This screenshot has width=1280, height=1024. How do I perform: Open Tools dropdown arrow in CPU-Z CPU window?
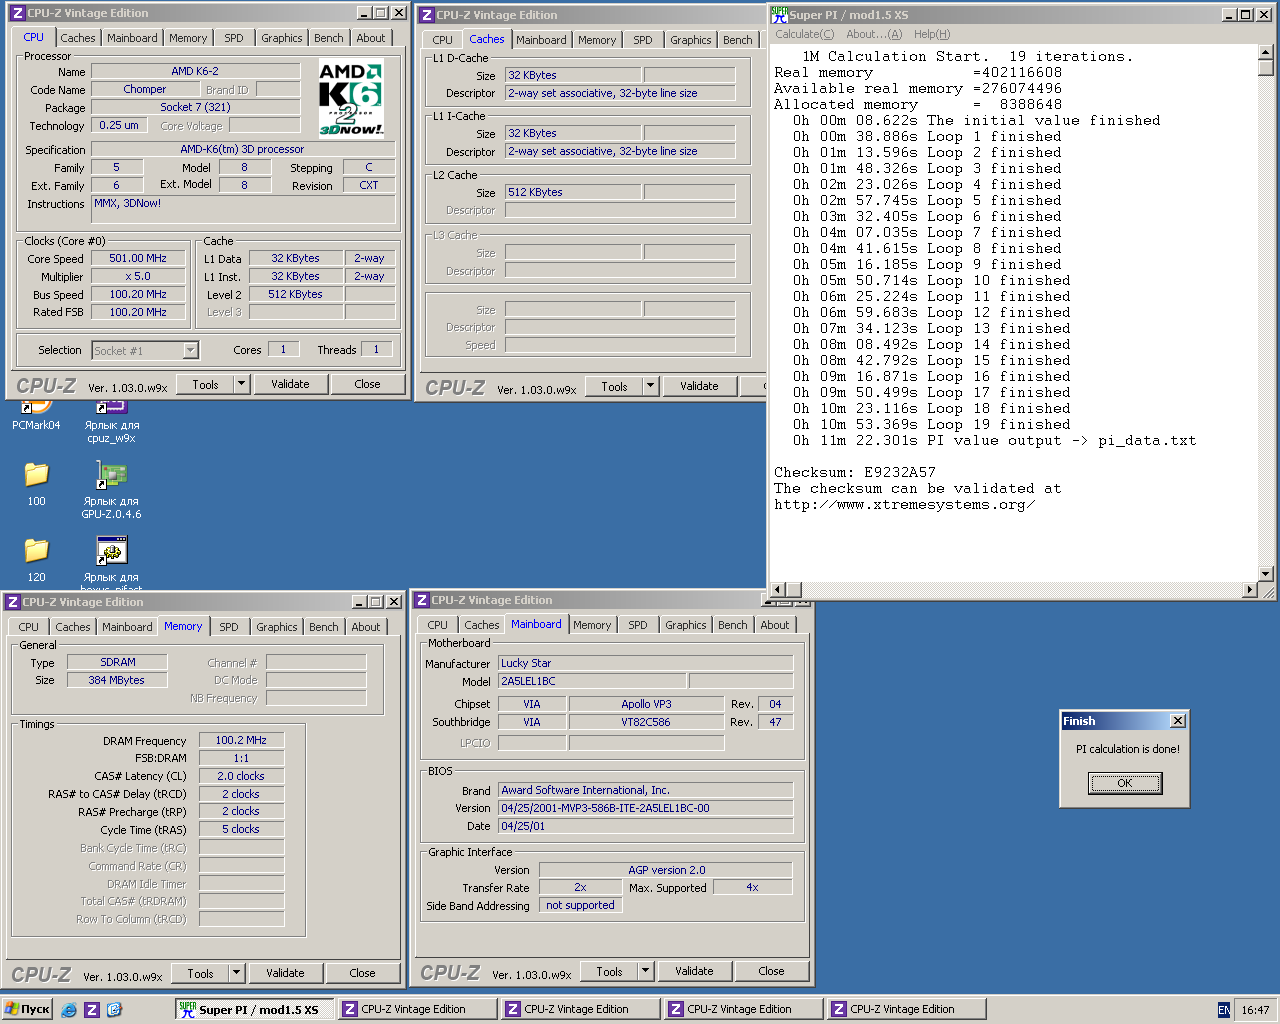(x=241, y=384)
